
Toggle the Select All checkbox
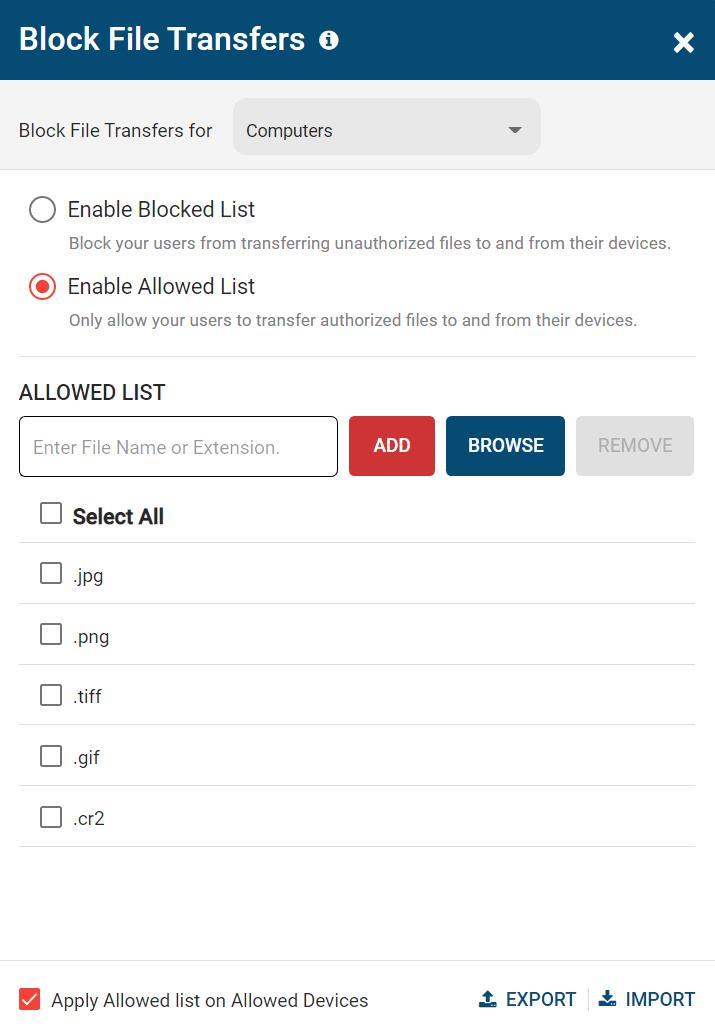click(x=50, y=513)
